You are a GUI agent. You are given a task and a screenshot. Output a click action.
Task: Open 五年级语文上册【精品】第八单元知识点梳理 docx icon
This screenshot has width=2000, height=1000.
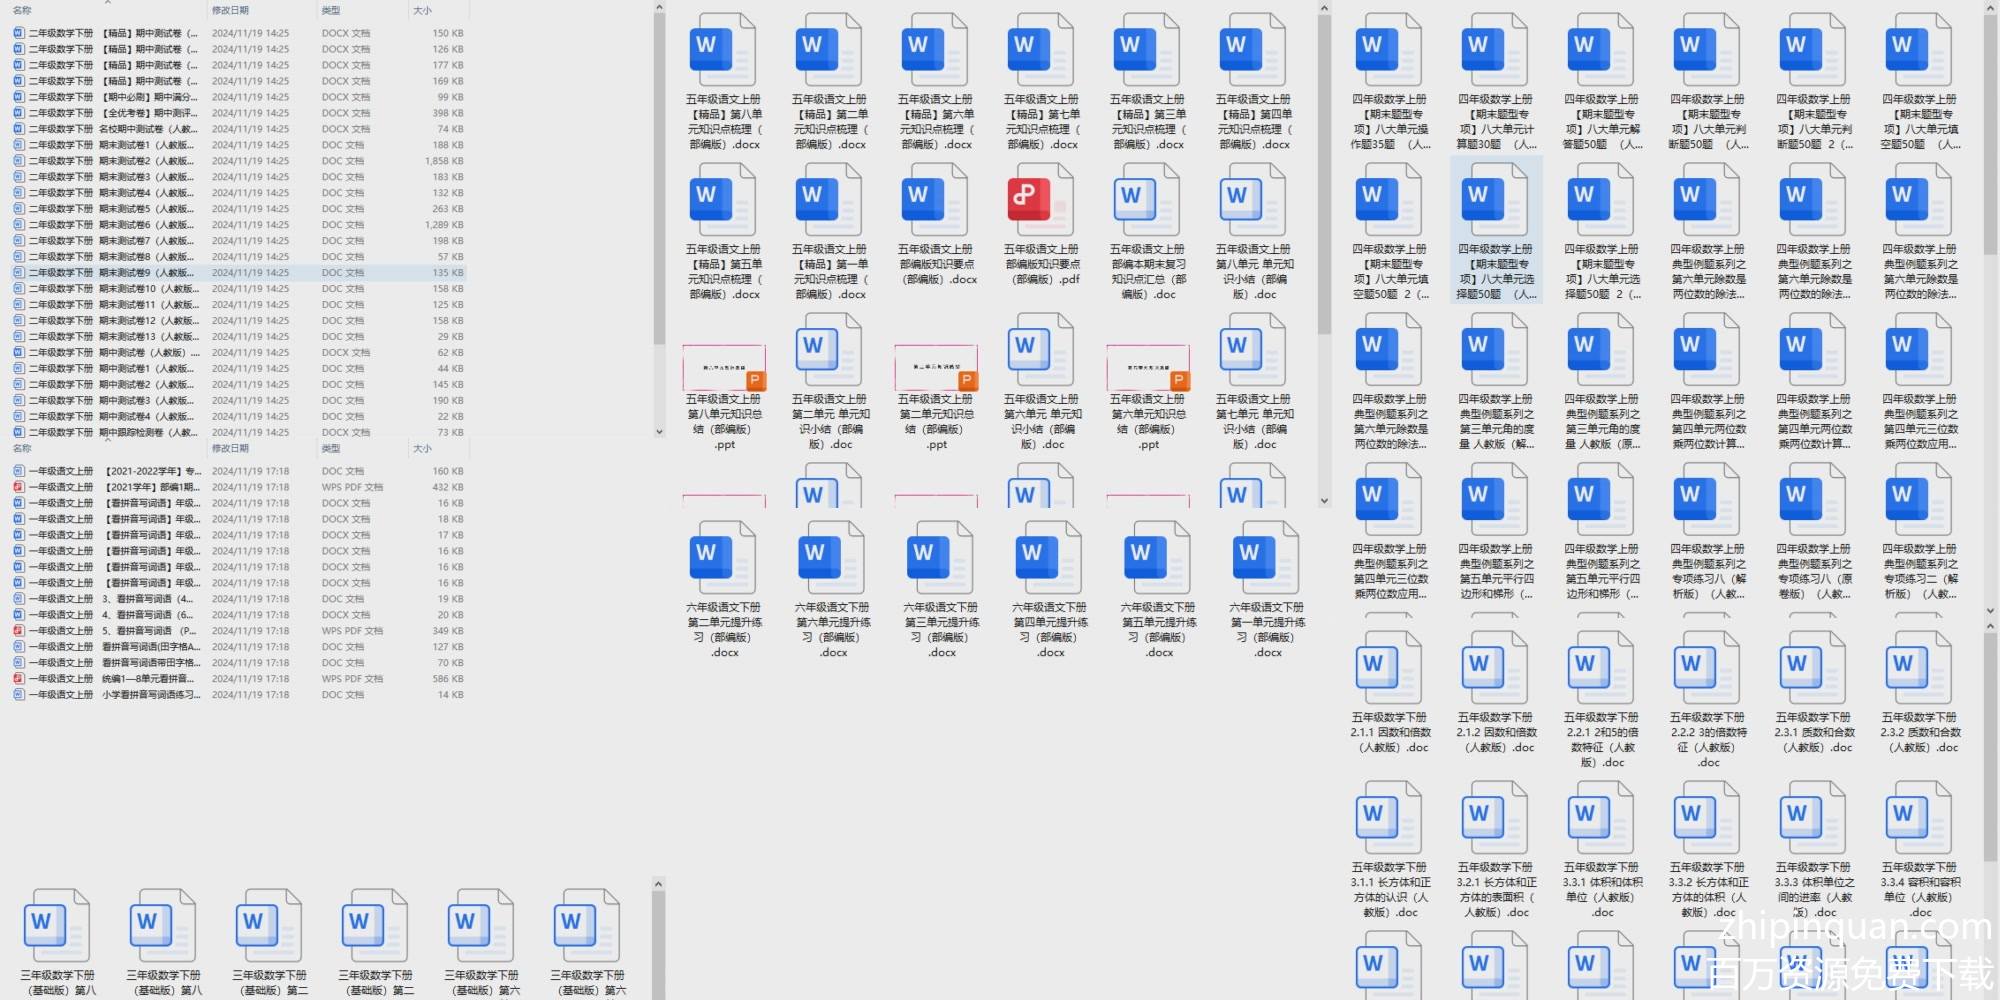(x=722, y=49)
